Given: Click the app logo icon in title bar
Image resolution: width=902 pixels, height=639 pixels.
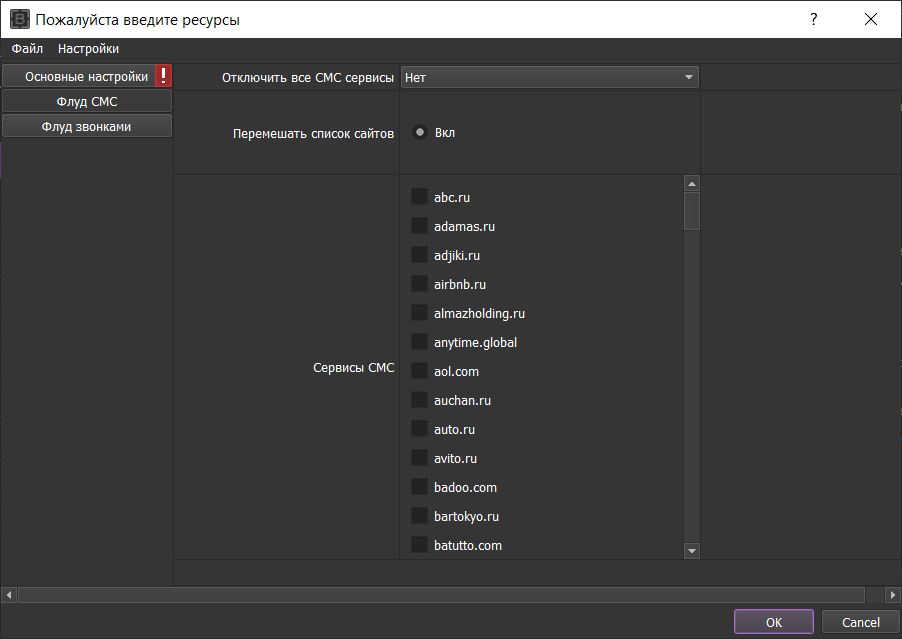Looking at the screenshot, I should point(19,19).
